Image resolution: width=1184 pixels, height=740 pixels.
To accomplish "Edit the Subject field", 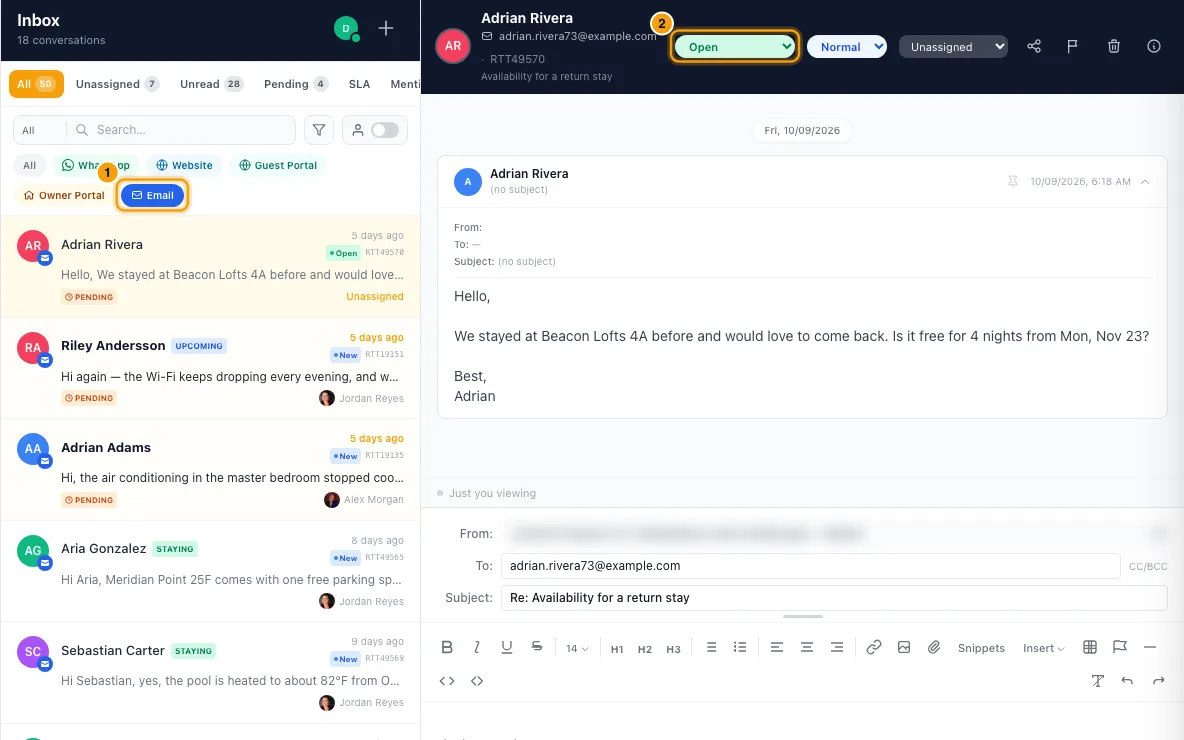I will coord(834,597).
